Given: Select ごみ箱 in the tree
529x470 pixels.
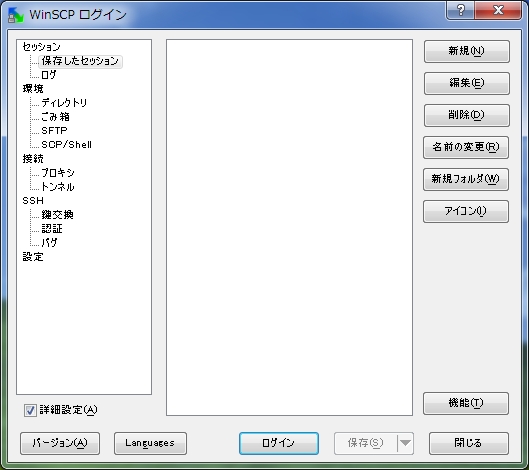Looking at the screenshot, I should tap(55, 117).
